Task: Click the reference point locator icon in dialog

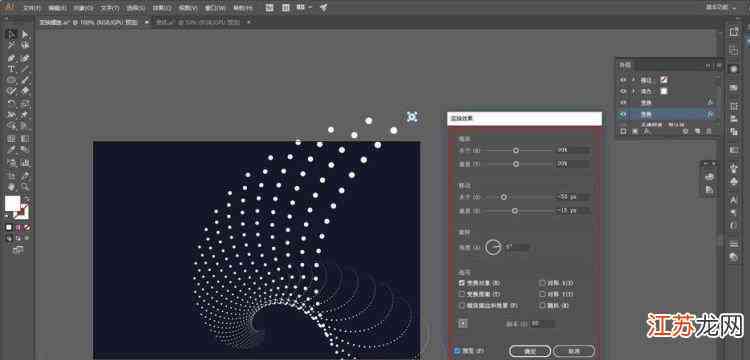Action: [463, 324]
